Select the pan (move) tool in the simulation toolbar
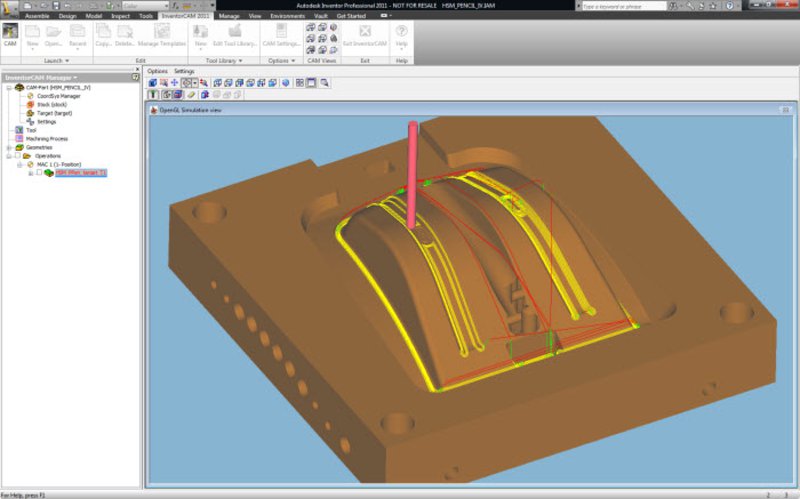The height and width of the screenshot is (499, 800). [x=176, y=83]
